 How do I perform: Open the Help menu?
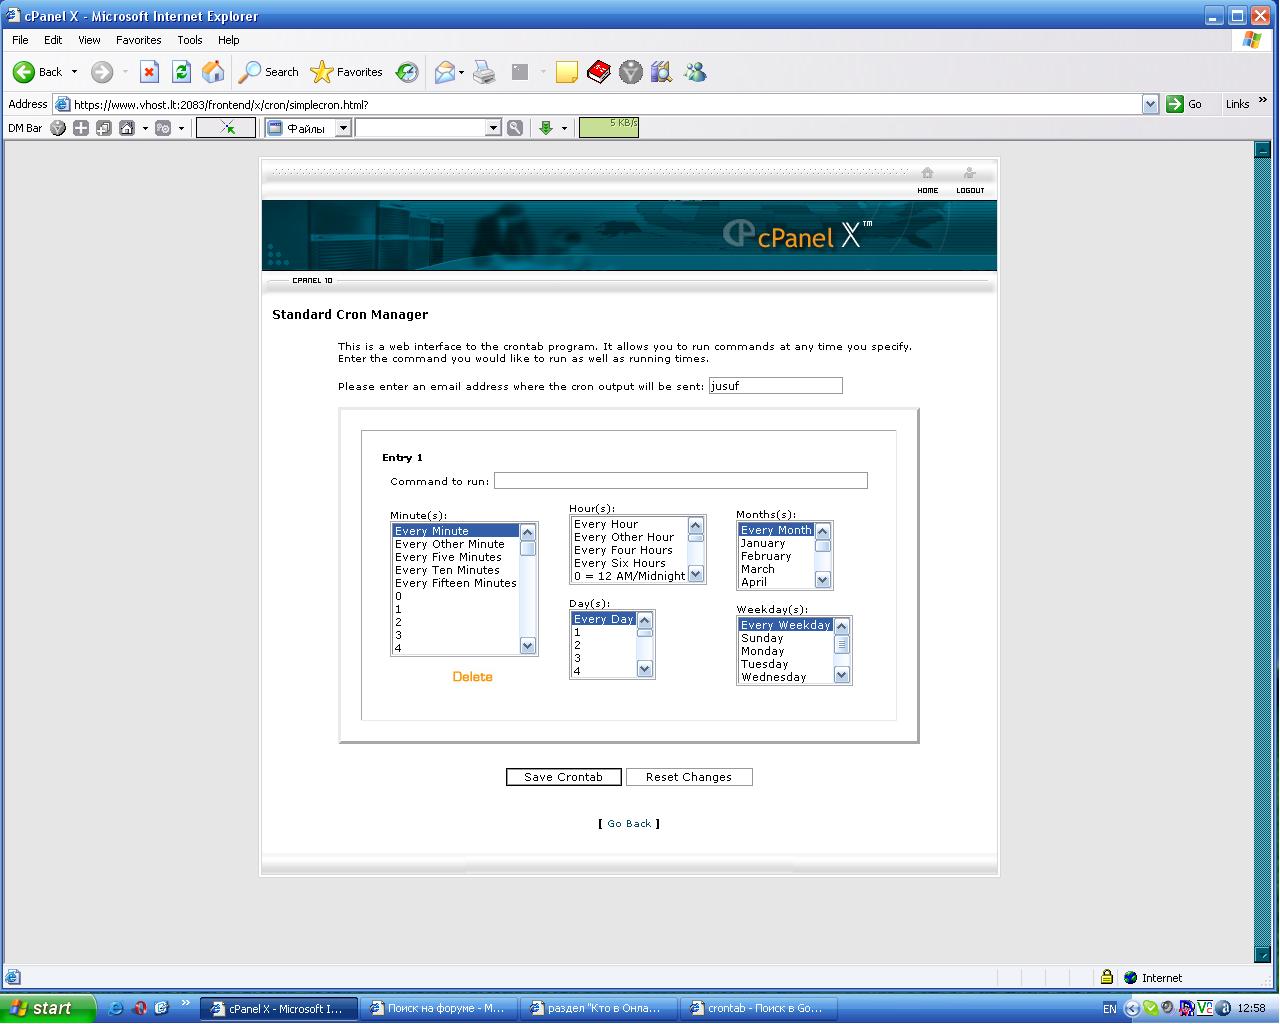coord(229,40)
